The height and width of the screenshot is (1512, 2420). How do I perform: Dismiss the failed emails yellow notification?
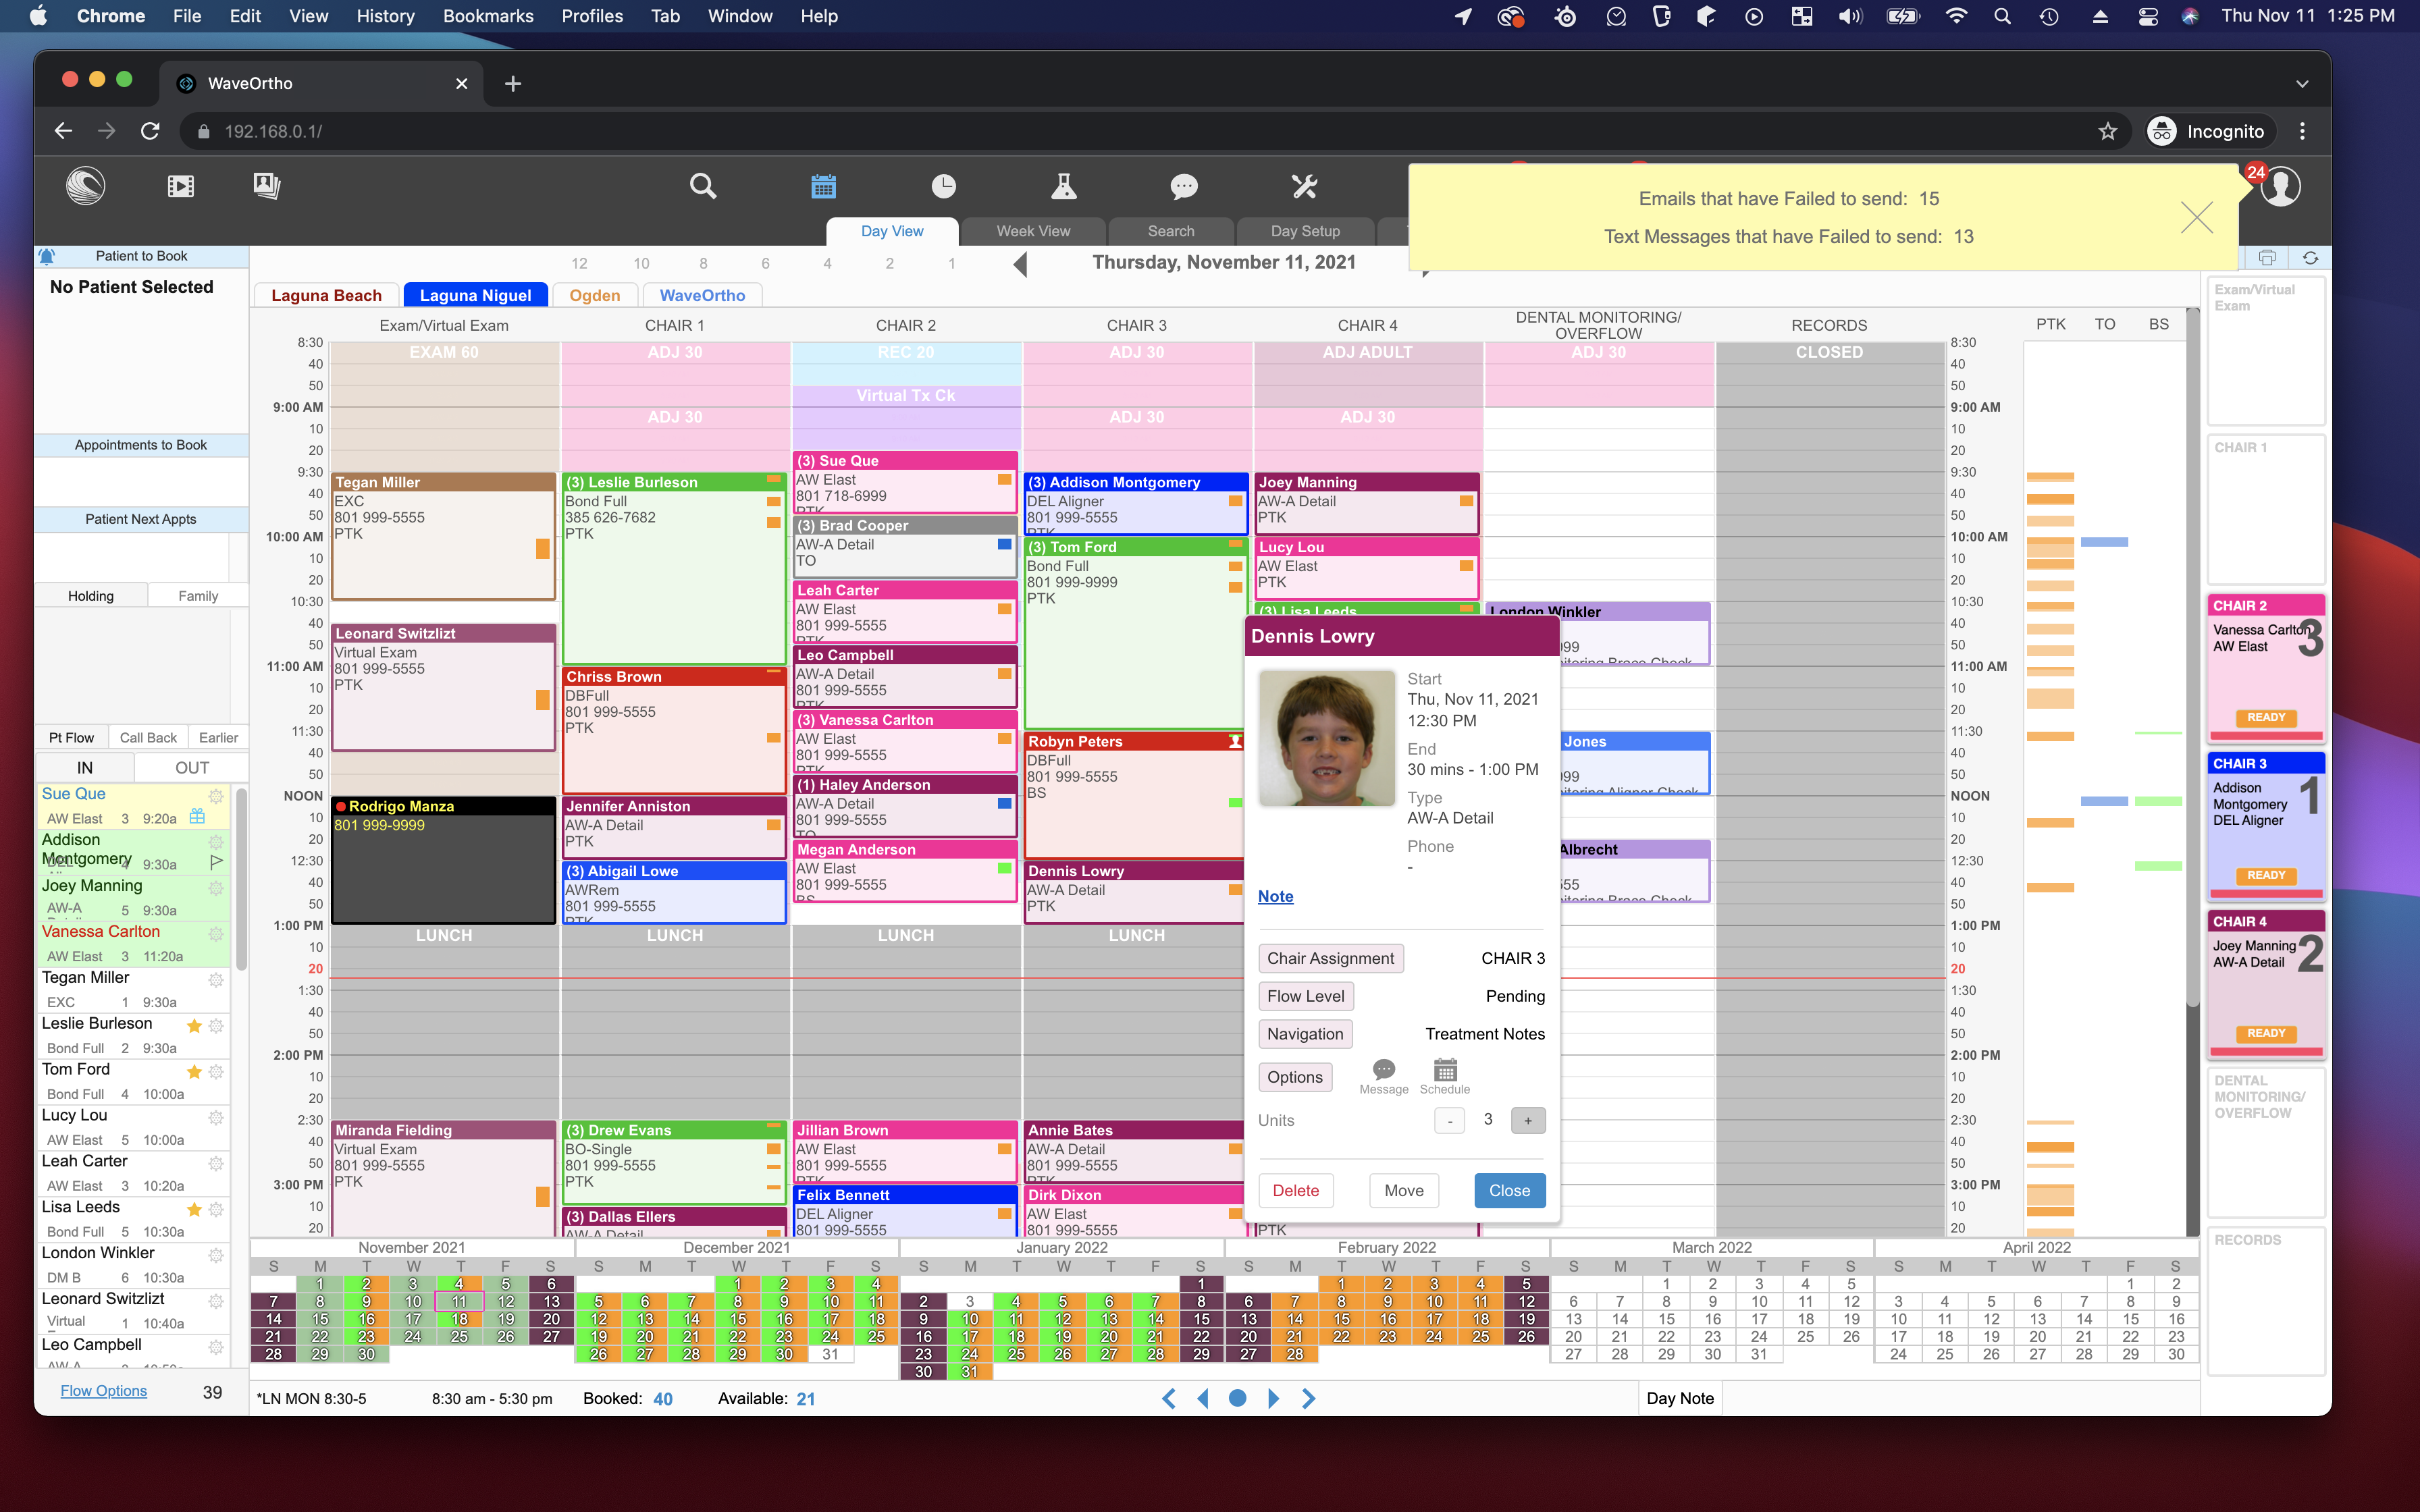2196,217
